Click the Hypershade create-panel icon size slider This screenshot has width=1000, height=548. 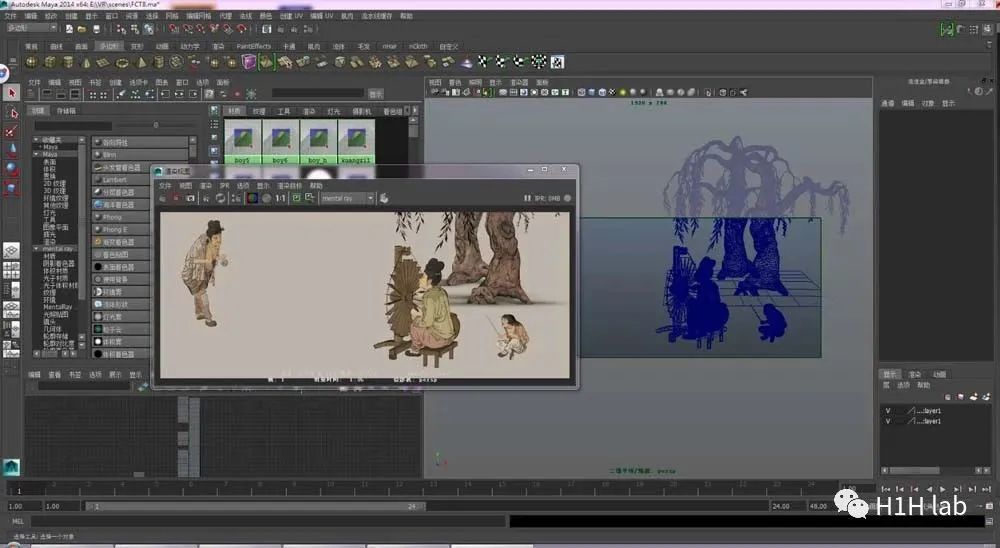pos(155,125)
